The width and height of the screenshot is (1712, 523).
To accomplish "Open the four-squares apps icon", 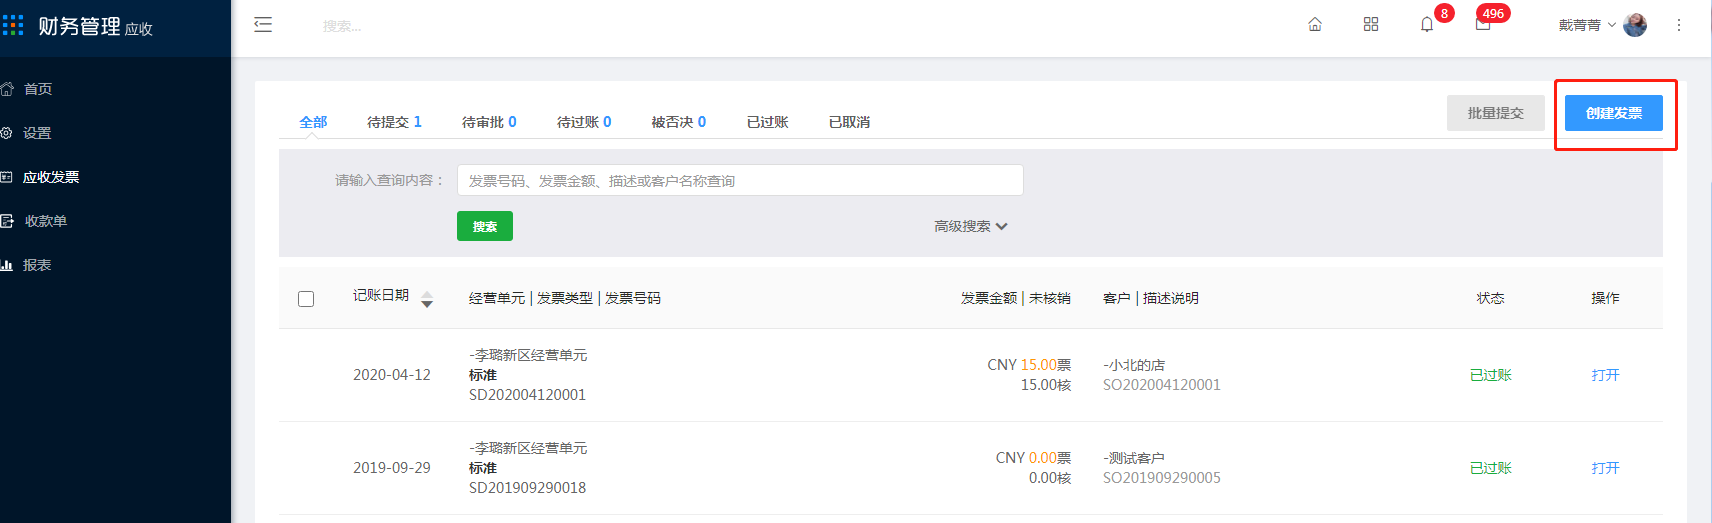I will click(x=1371, y=25).
